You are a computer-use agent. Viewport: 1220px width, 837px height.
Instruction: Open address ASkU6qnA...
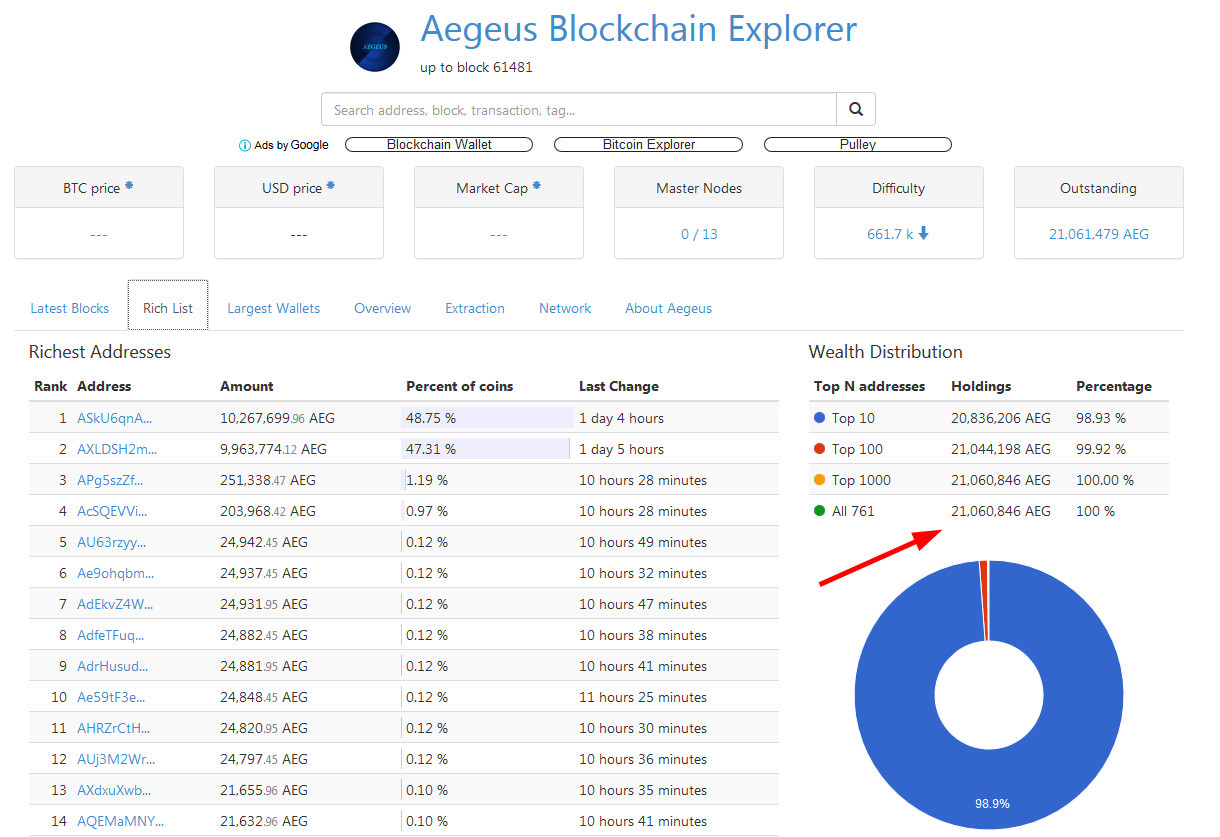pyautogui.click(x=115, y=418)
